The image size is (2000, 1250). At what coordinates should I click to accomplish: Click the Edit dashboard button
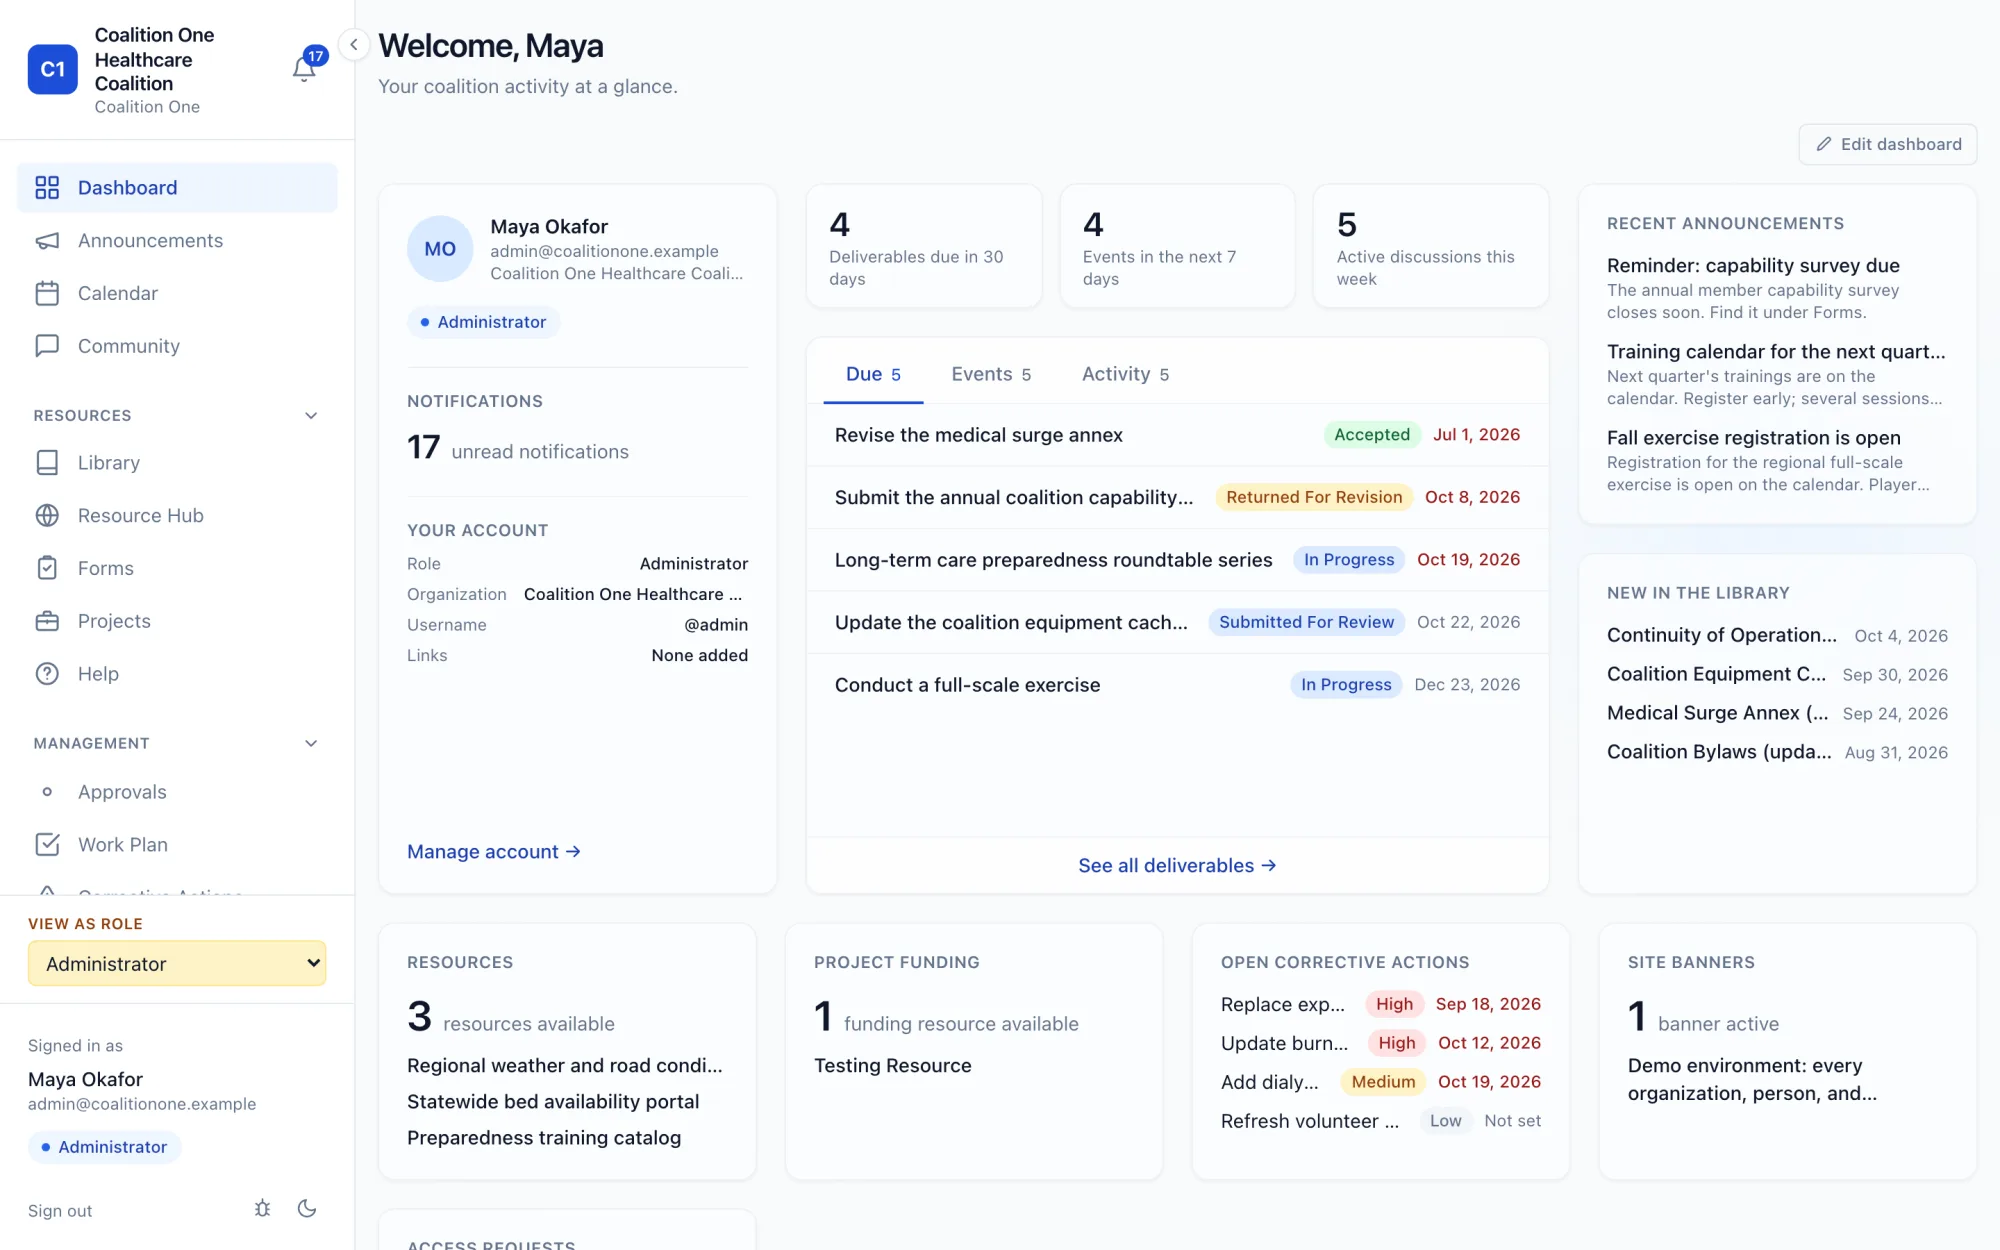coord(1888,144)
